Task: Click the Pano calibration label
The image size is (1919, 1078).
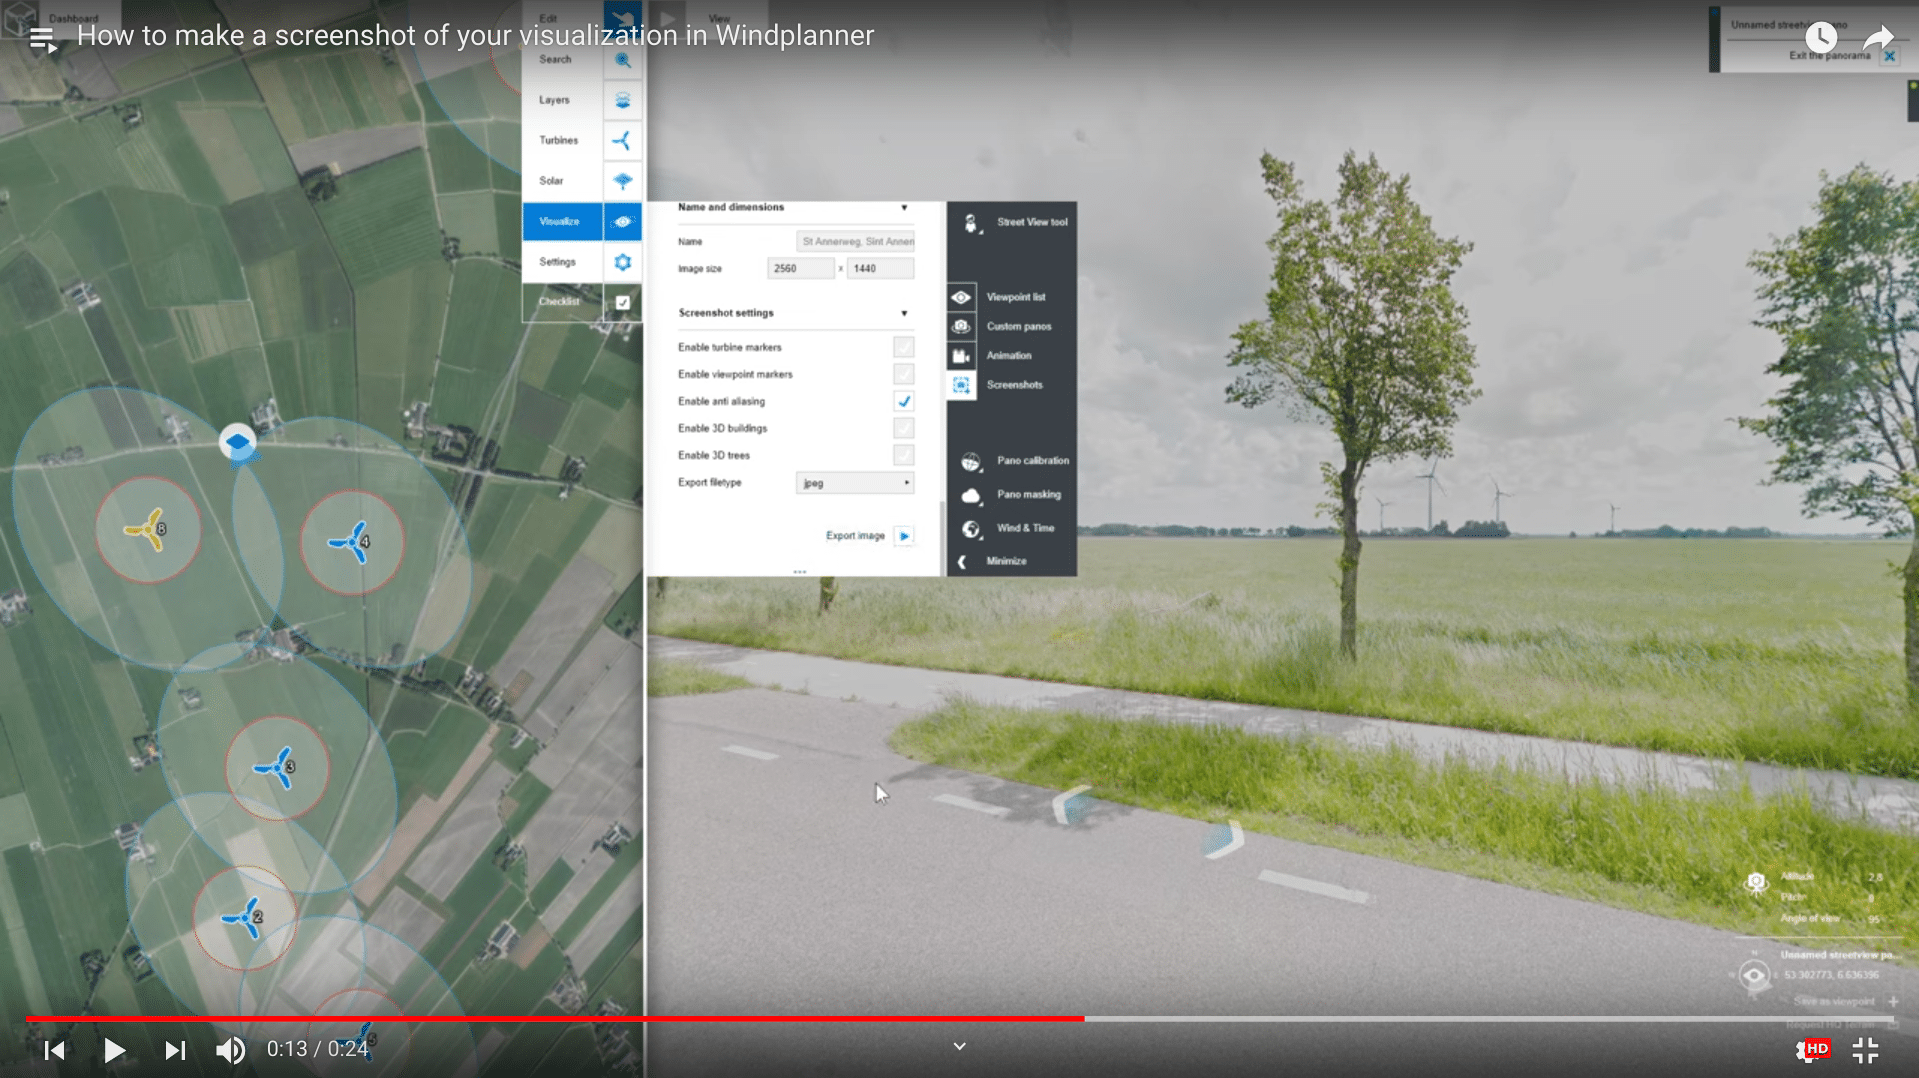Action: pyautogui.click(x=1032, y=461)
